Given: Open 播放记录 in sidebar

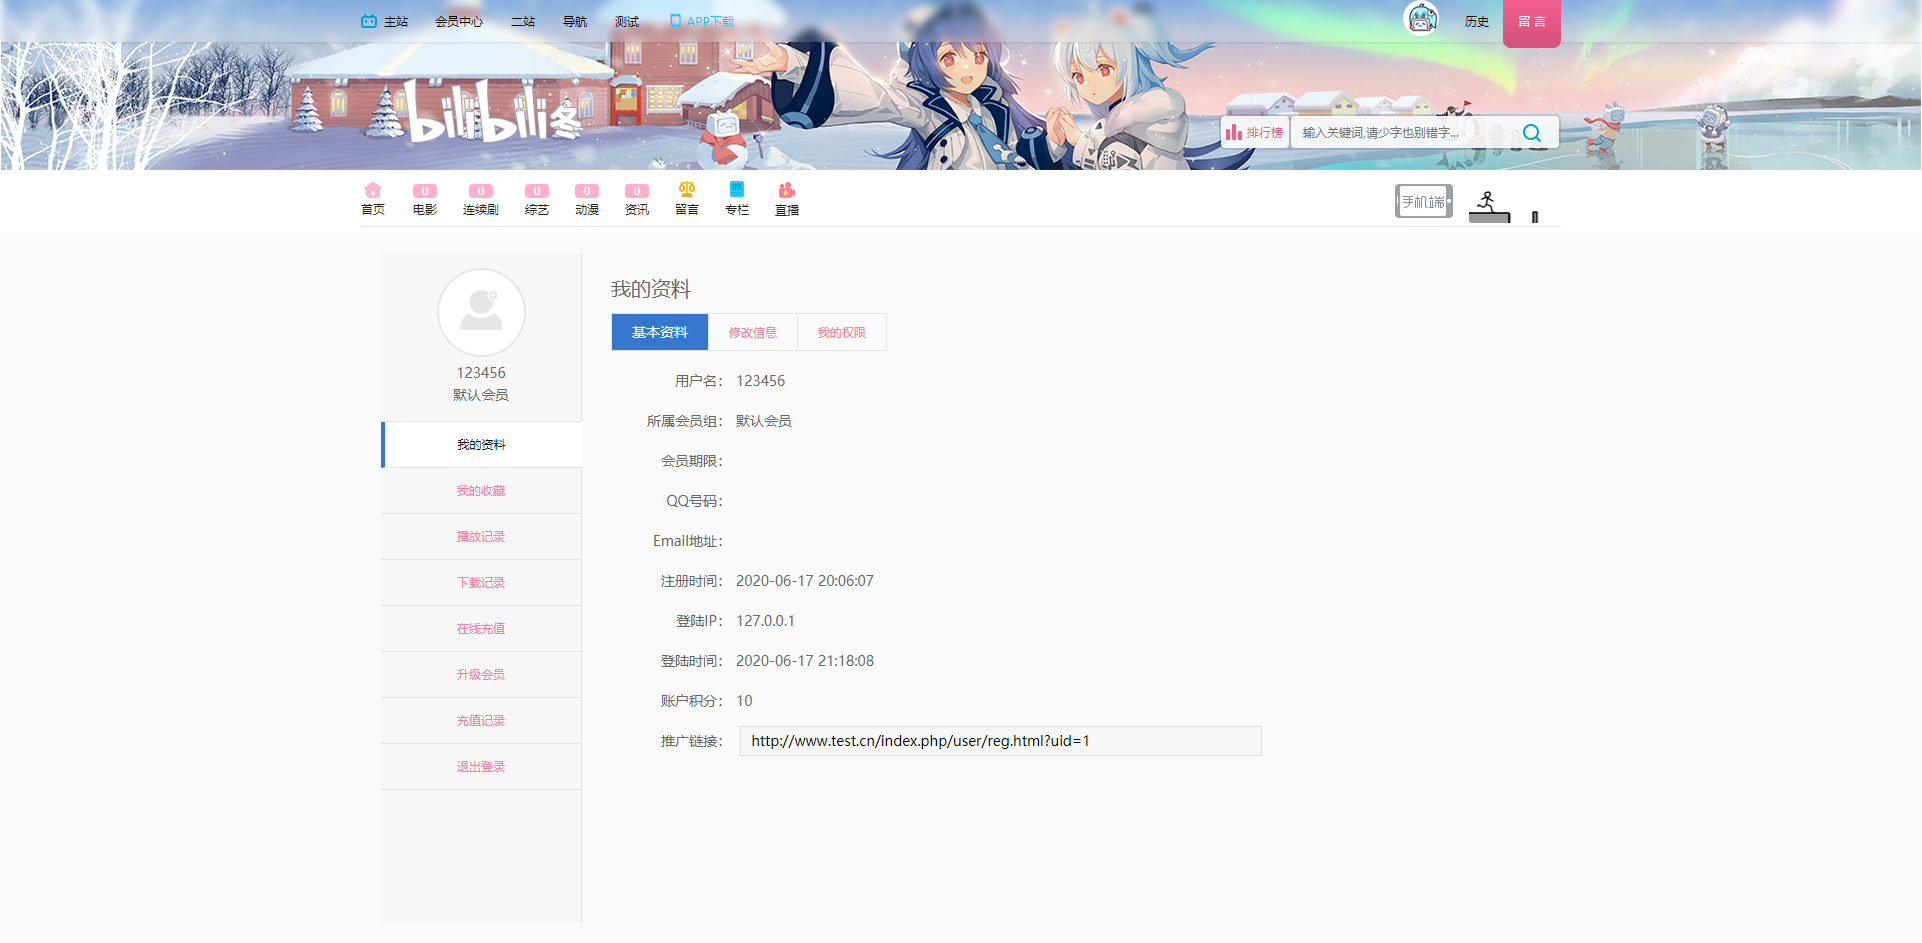Looking at the screenshot, I should point(481,536).
